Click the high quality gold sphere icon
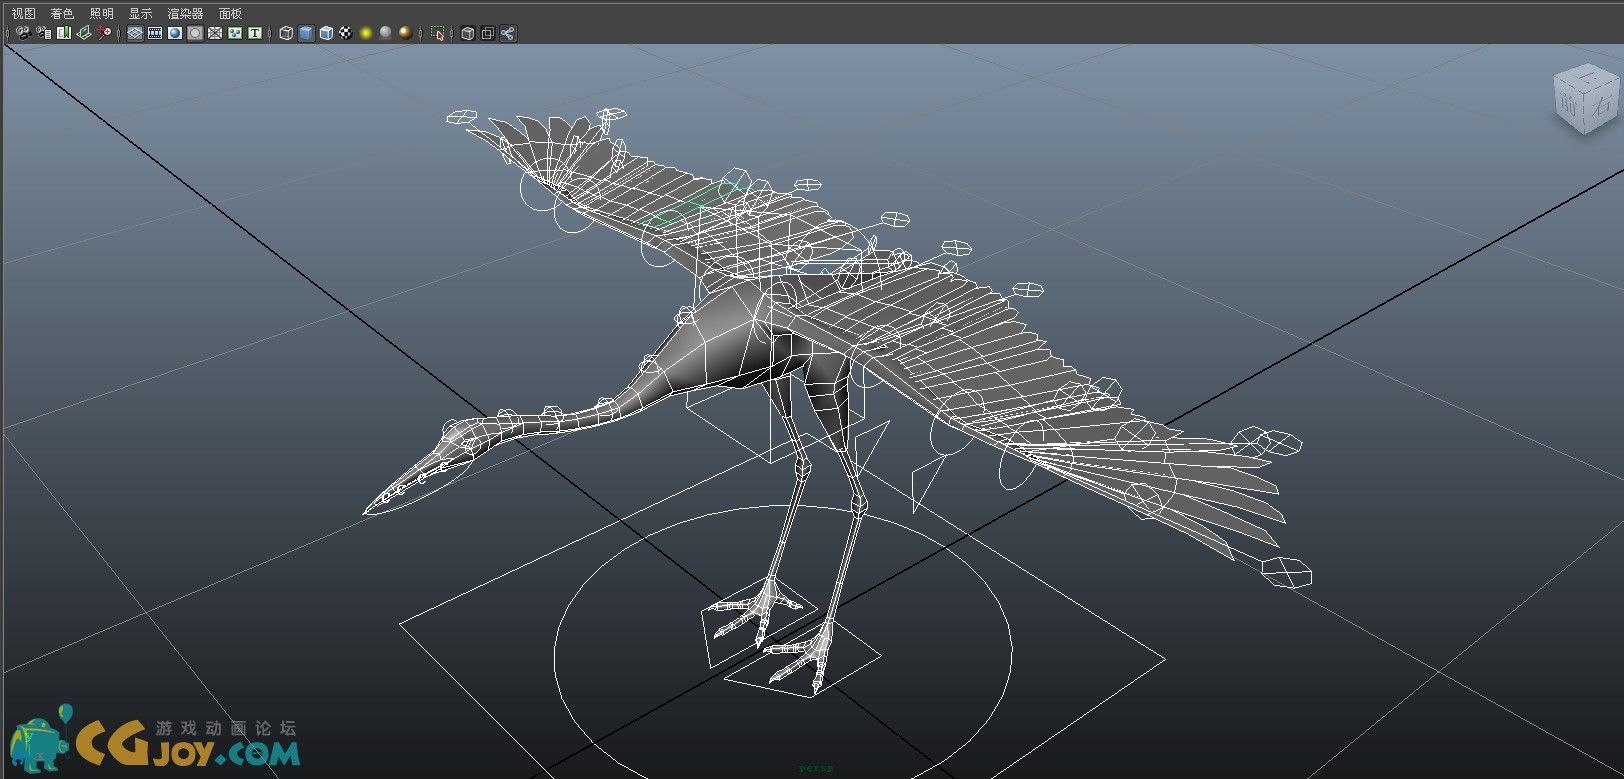 (x=406, y=33)
